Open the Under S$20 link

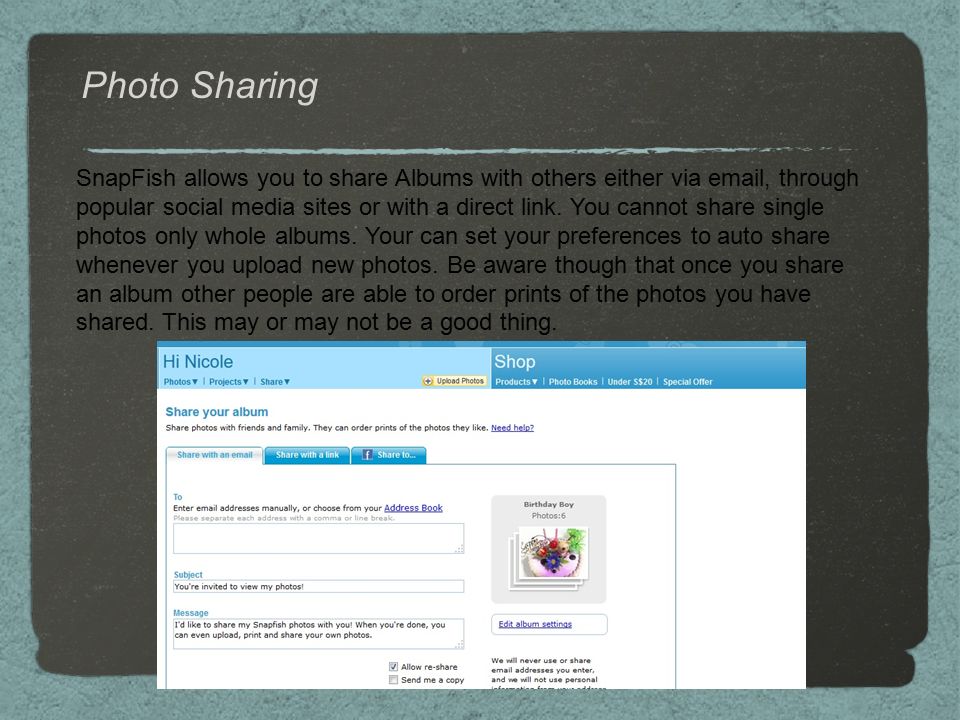click(629, 381)
